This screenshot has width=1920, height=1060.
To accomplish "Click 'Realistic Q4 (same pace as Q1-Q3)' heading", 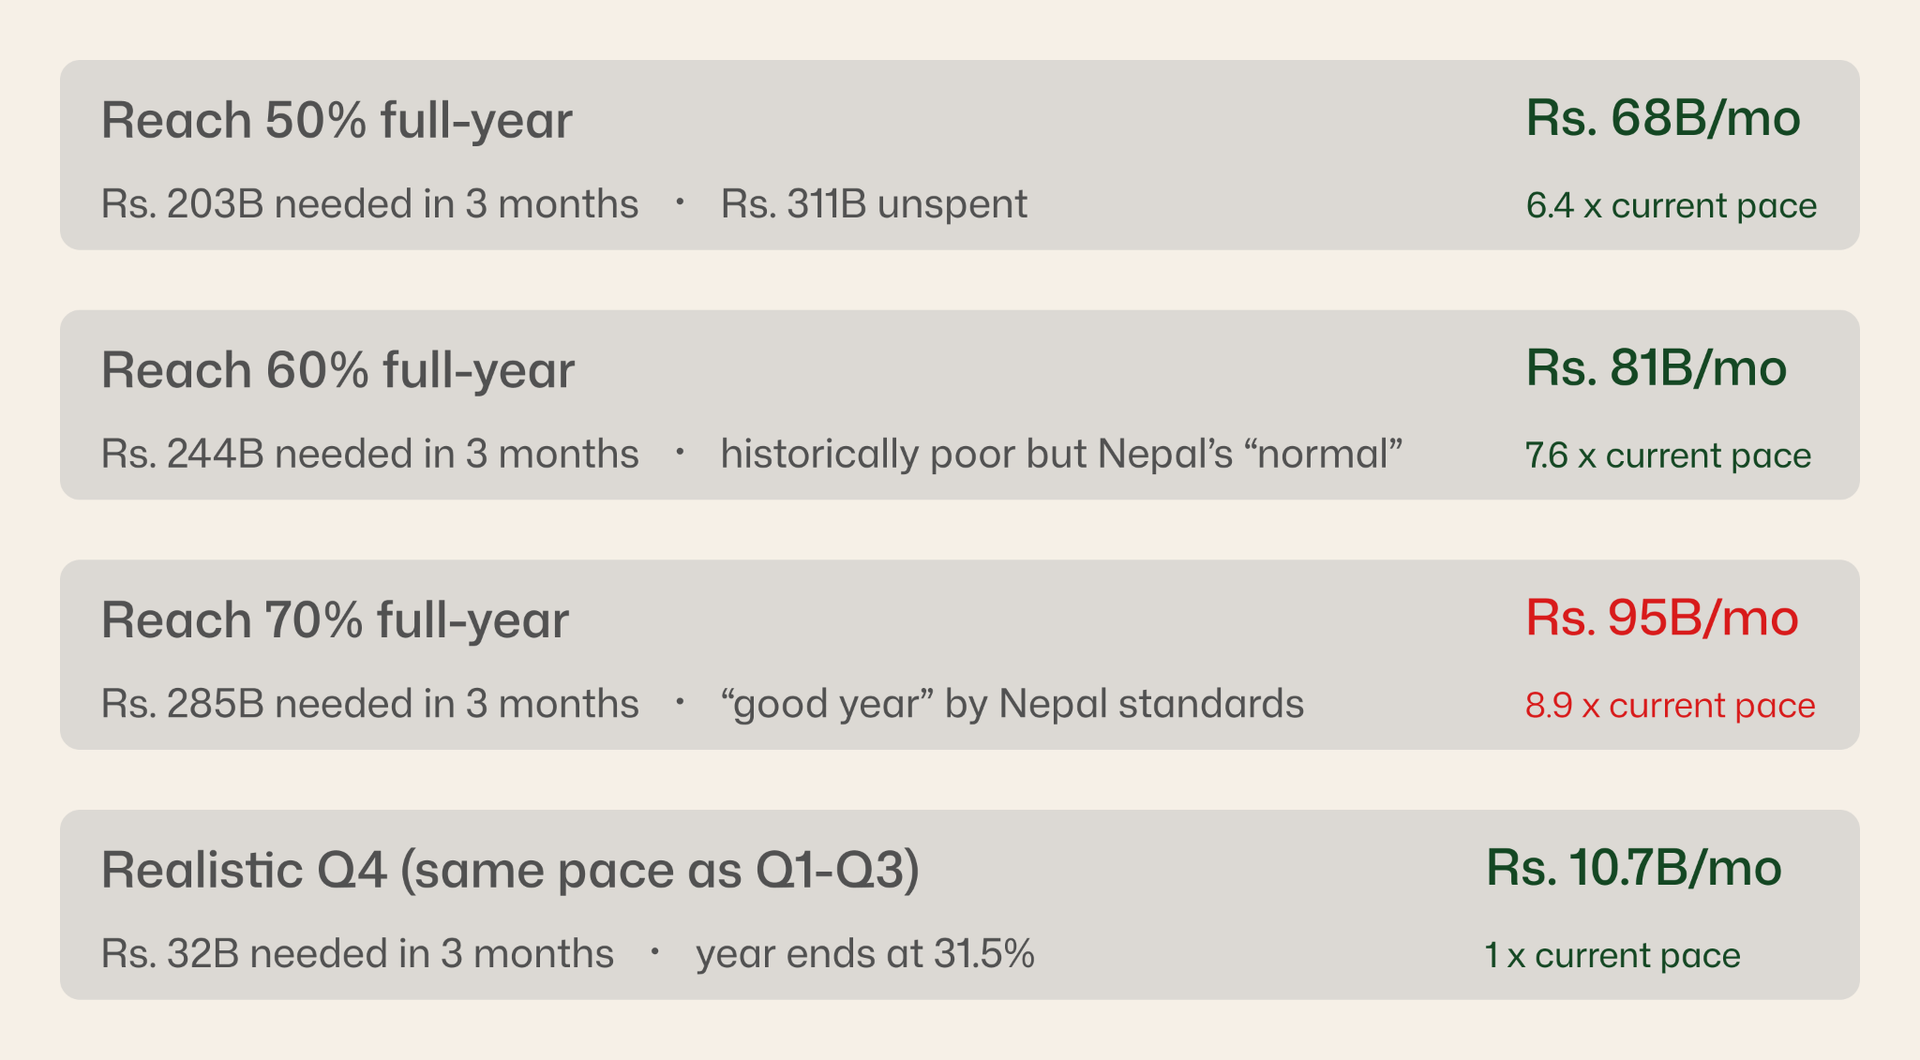I will [510, 871].
